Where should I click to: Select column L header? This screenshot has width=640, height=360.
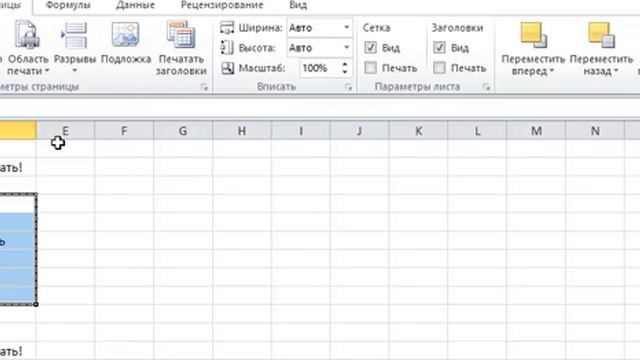(477, 131)
